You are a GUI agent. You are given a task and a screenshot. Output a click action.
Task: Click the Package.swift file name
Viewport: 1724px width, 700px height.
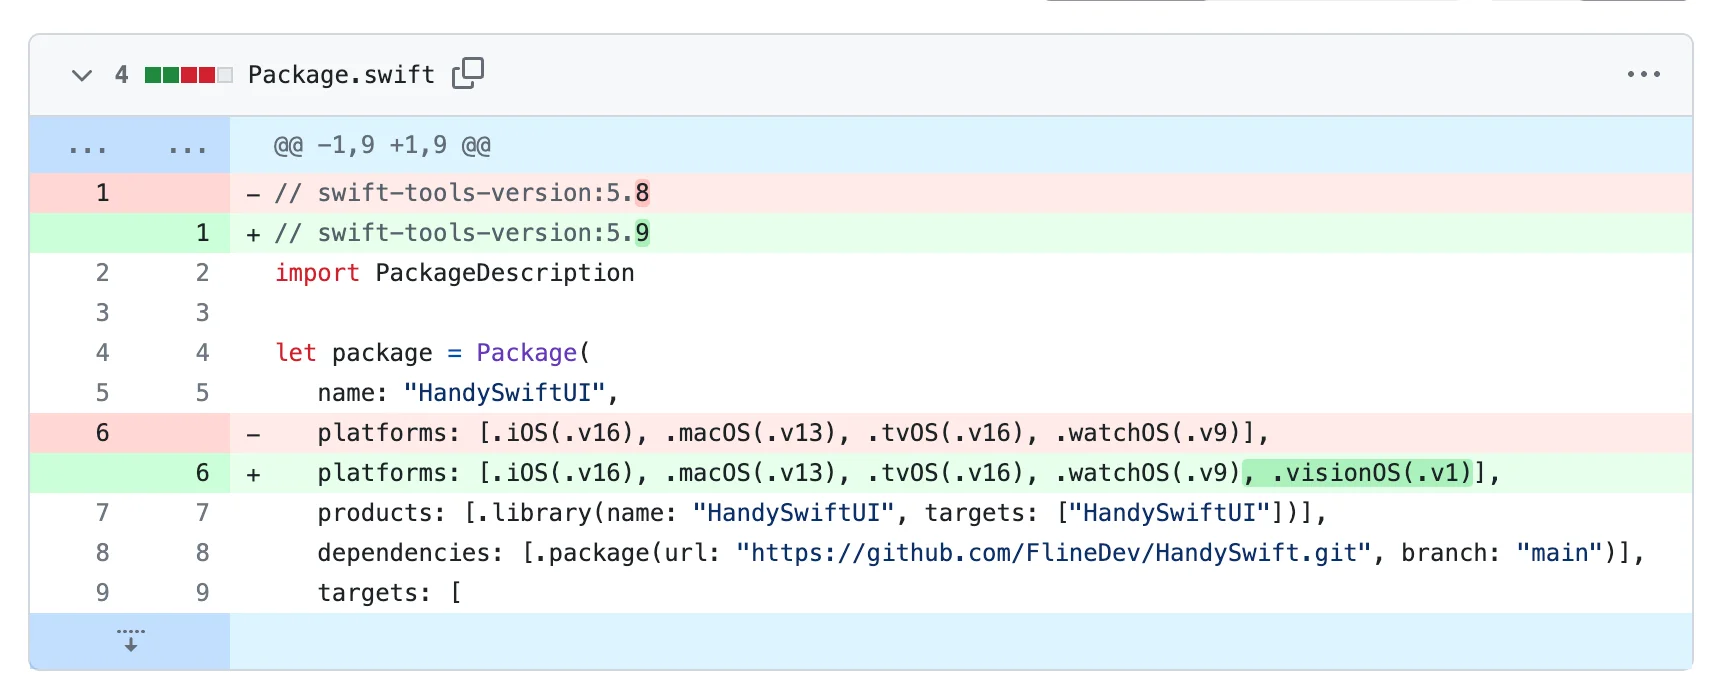tap(341, 75)
